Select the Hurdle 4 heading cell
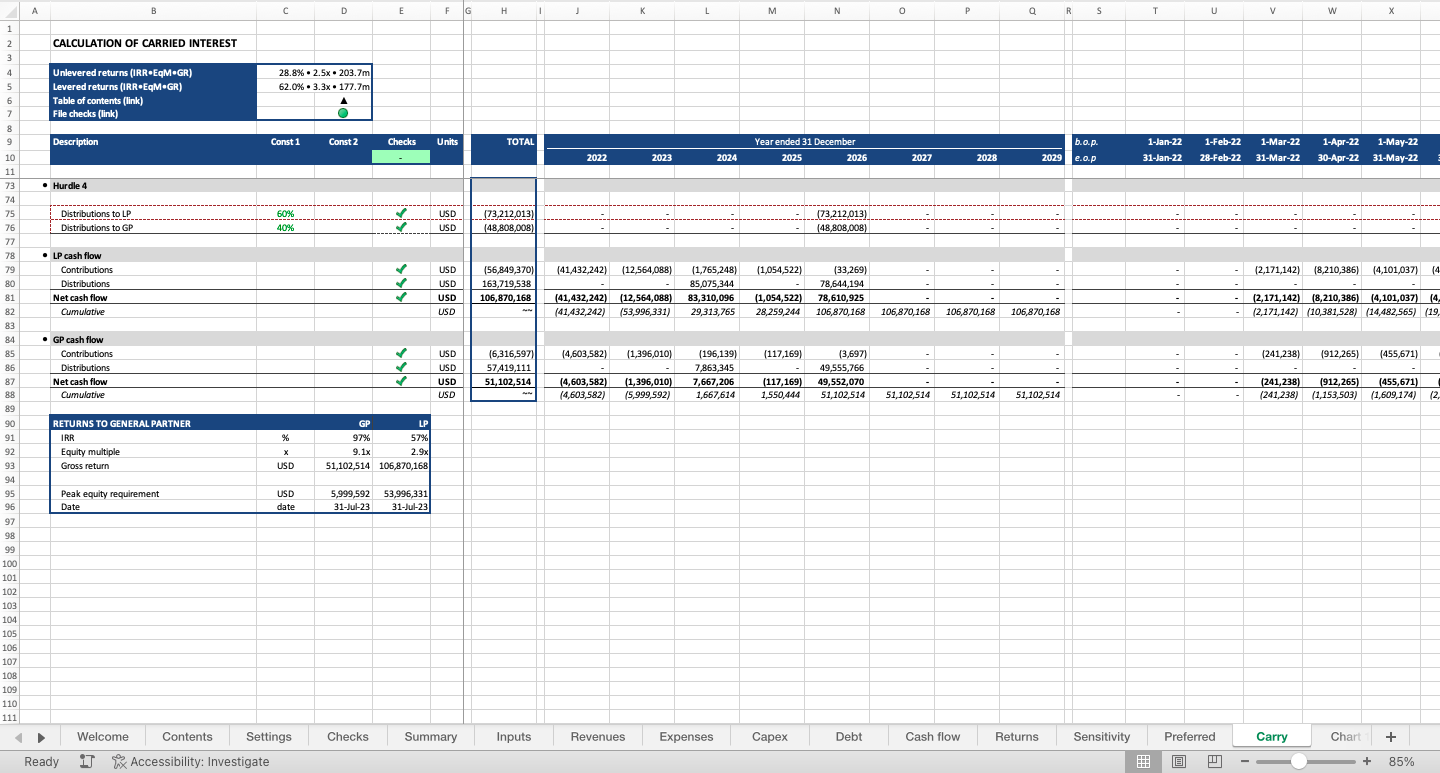 pyautogui.click(x=153, y=186)
